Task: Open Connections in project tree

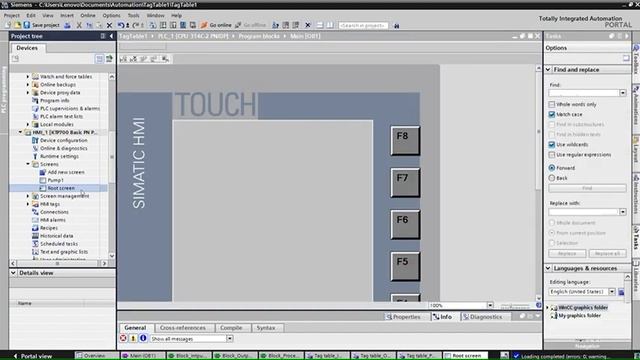Action: pos(54,212)
